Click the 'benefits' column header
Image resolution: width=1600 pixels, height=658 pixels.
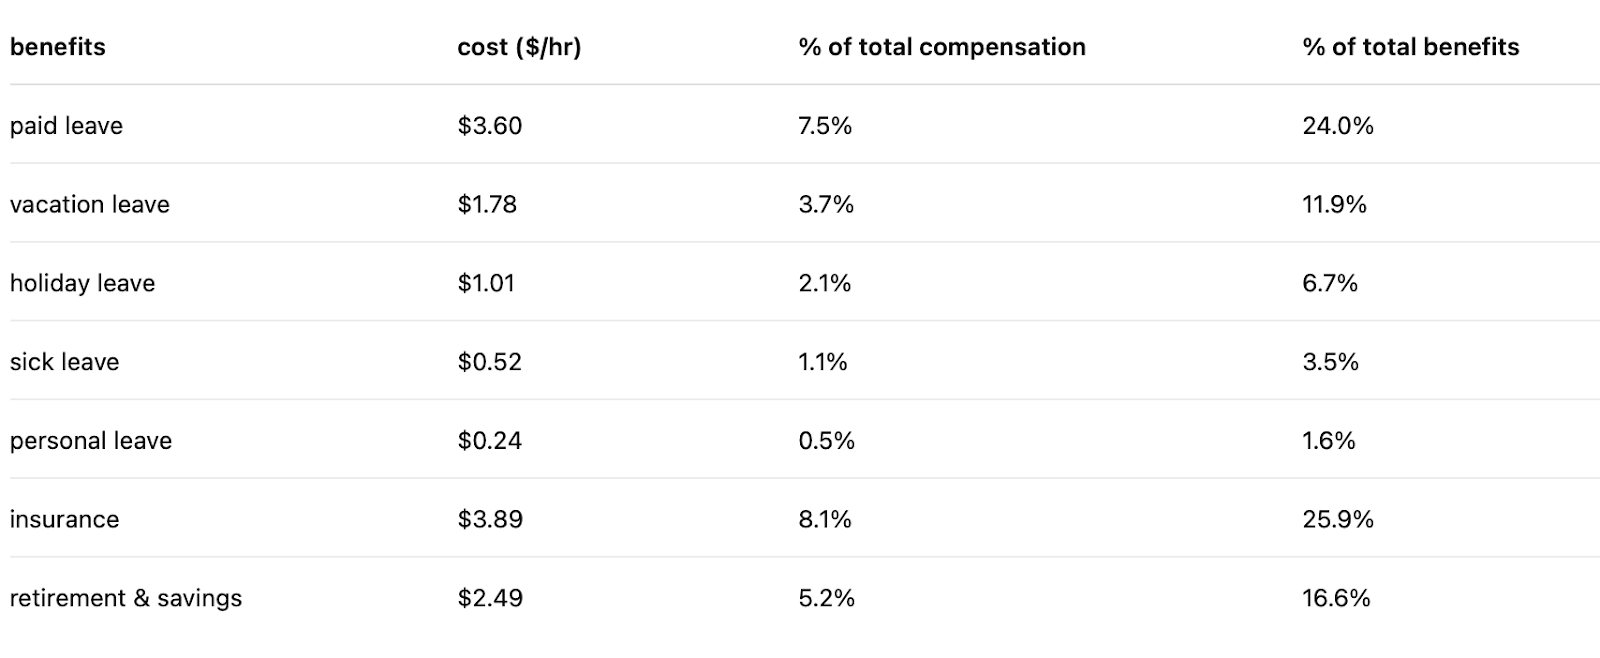click(57, 47)
